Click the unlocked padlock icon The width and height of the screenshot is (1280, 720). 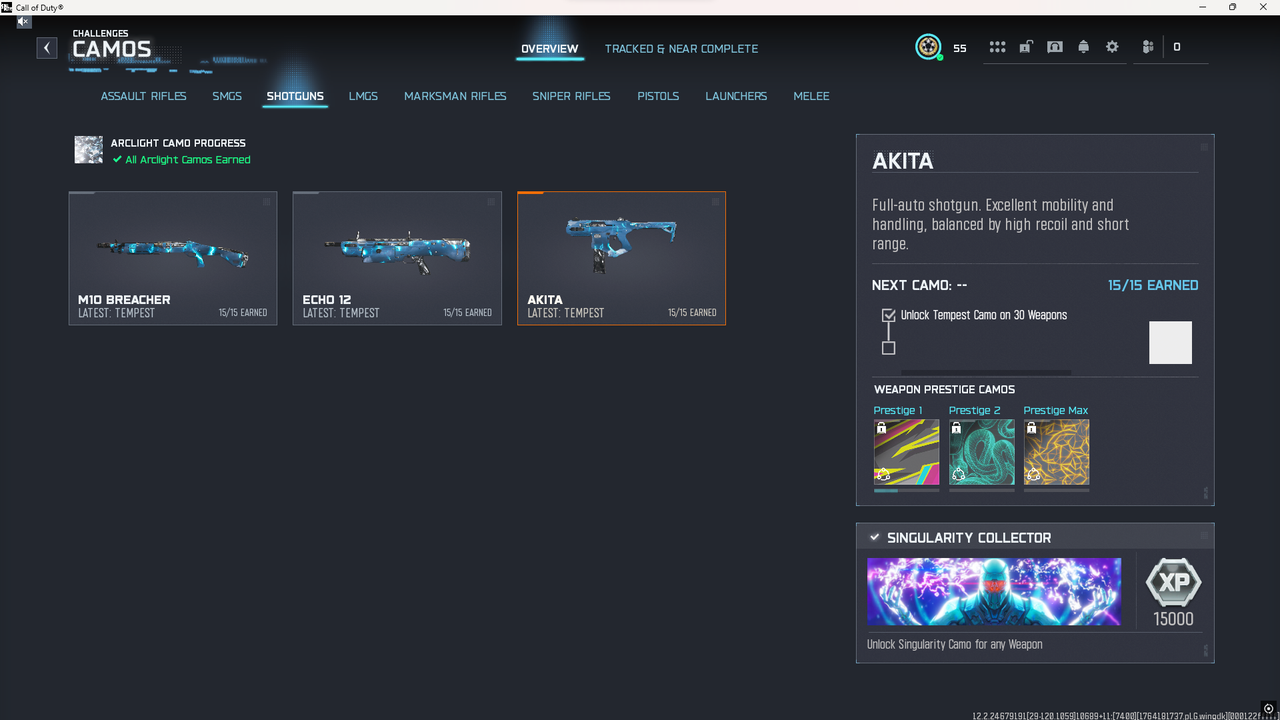tap(1026, 47)
